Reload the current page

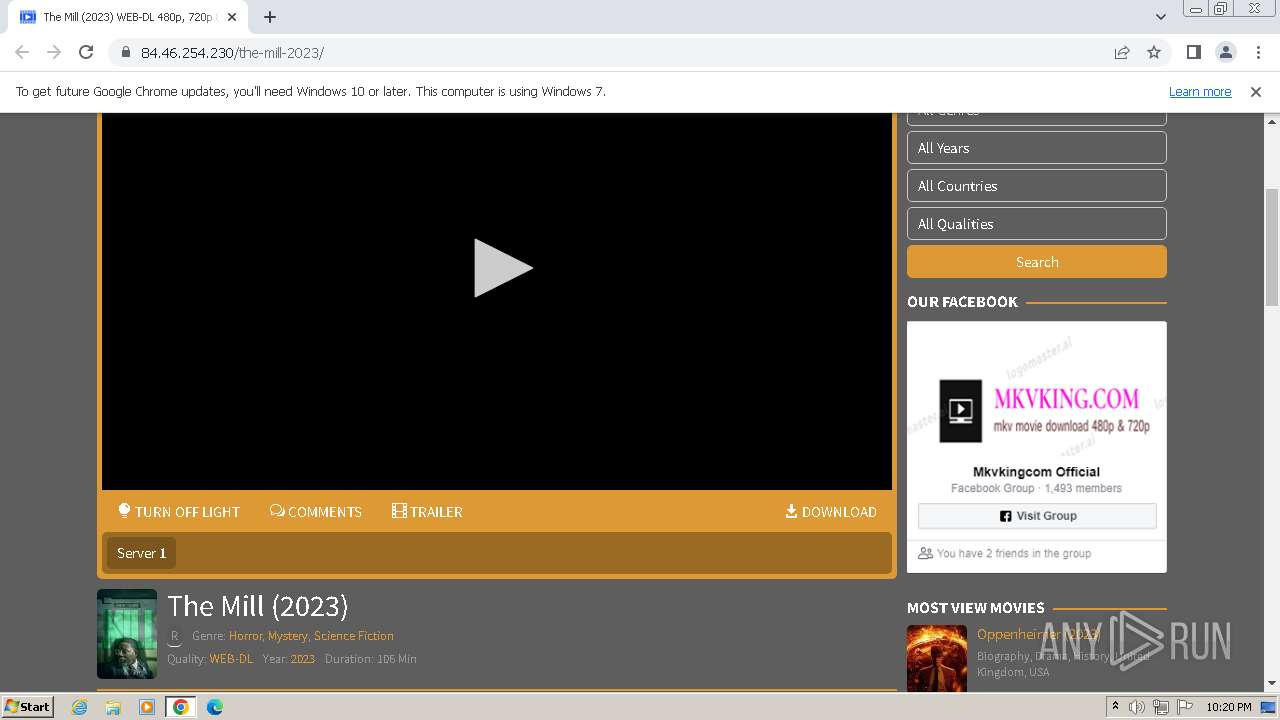pyautogui.click(x=86, y=52)
